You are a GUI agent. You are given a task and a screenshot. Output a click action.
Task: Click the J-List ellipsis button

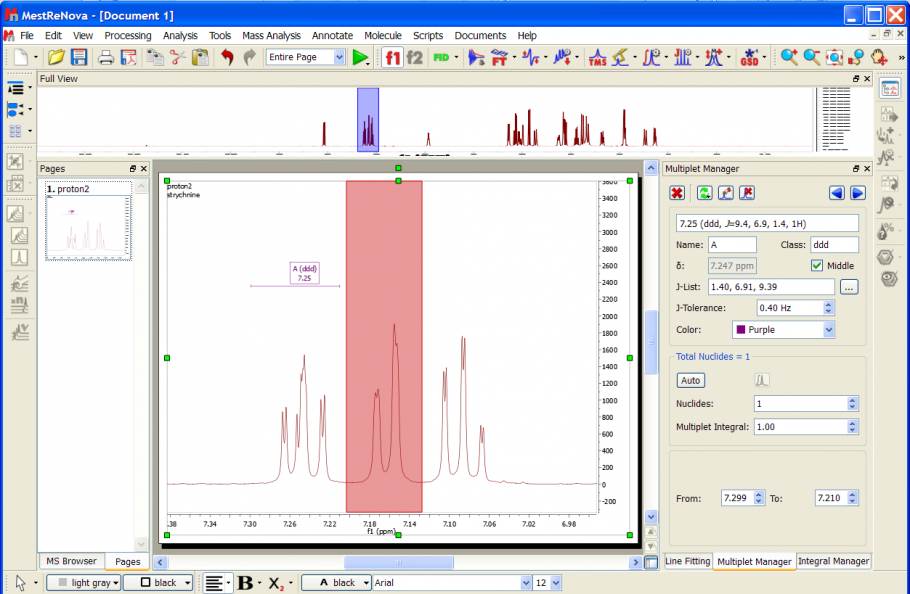[849, 287]
